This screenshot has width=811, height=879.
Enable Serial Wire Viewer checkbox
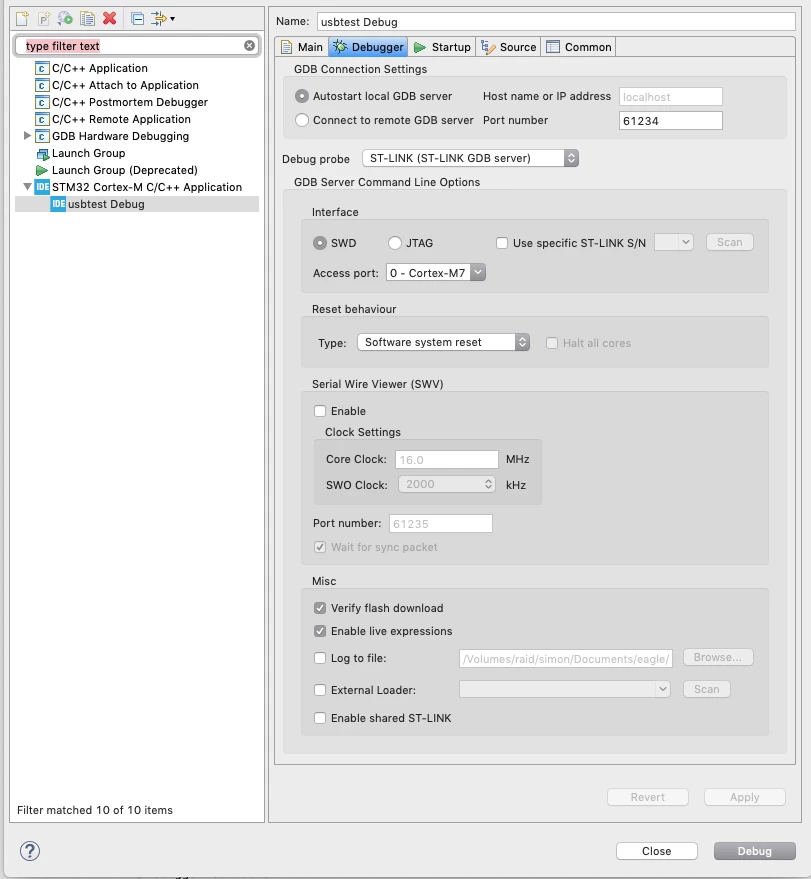pyautogui.click(x=319, y=411)
